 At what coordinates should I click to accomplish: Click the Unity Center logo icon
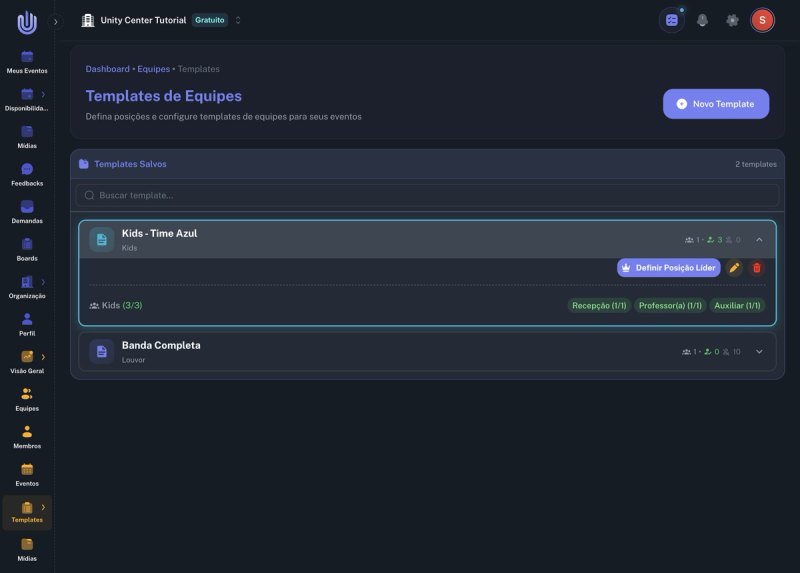tap(27, 22)
